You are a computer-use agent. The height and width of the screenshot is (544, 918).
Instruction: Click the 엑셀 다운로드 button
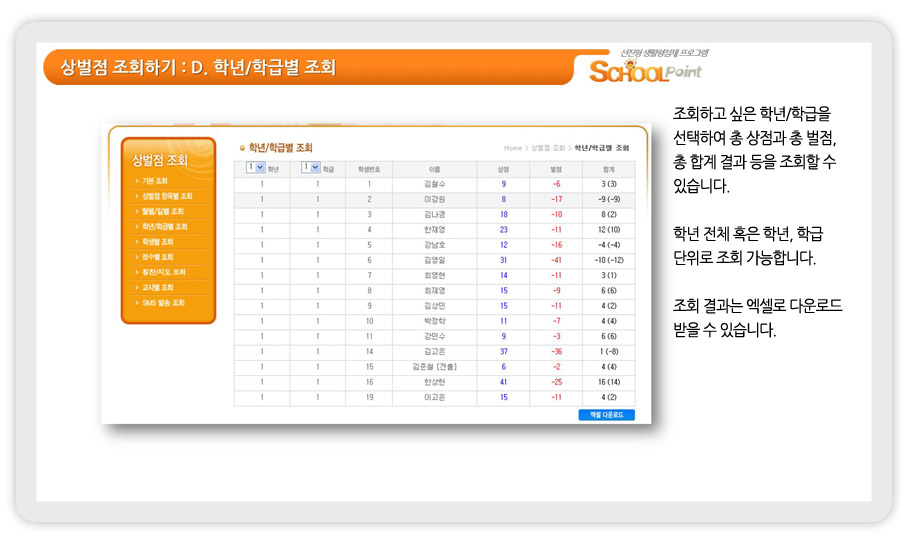[x=606, y=414]
